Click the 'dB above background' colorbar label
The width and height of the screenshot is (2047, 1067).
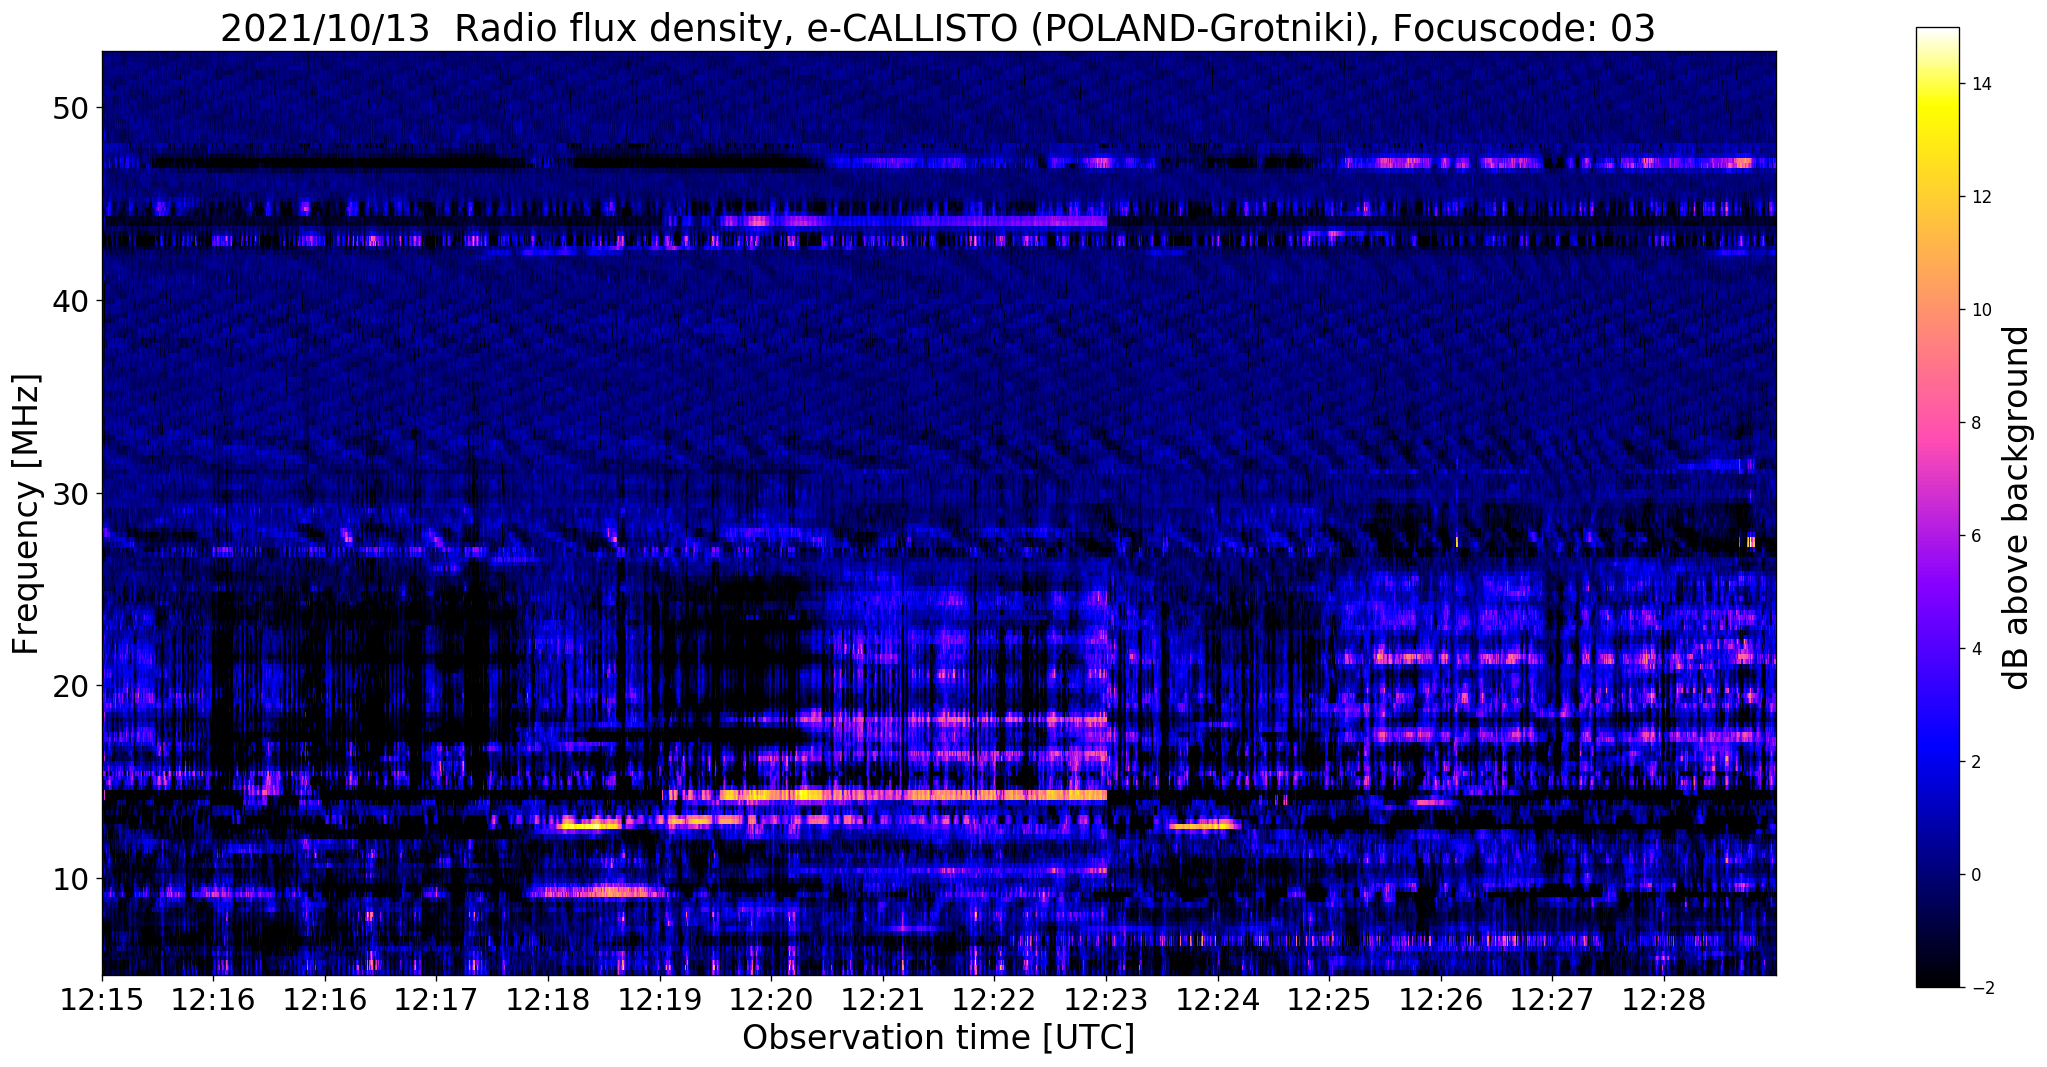2017,508
